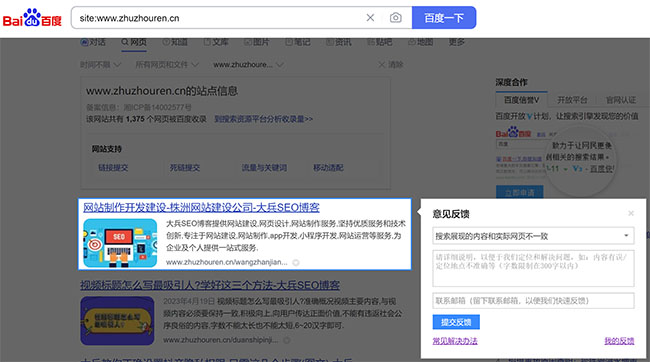Close the 意见反馈 dialog

coord(631,213)
